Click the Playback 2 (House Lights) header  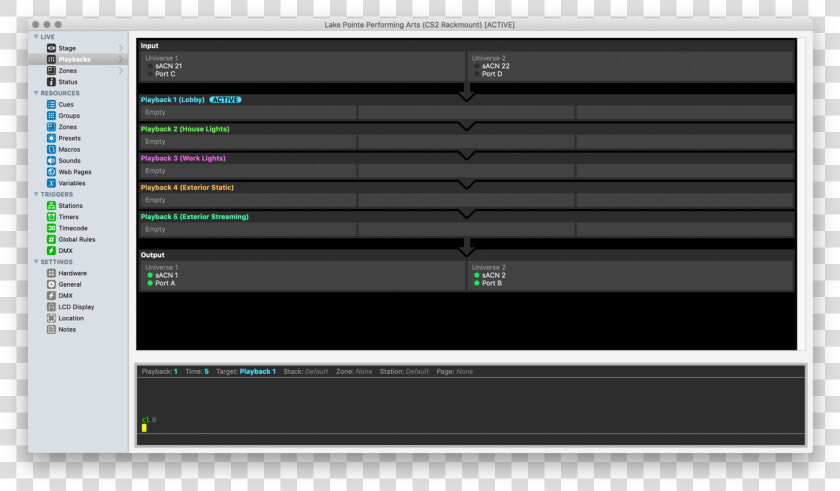[x=185, y=129]
